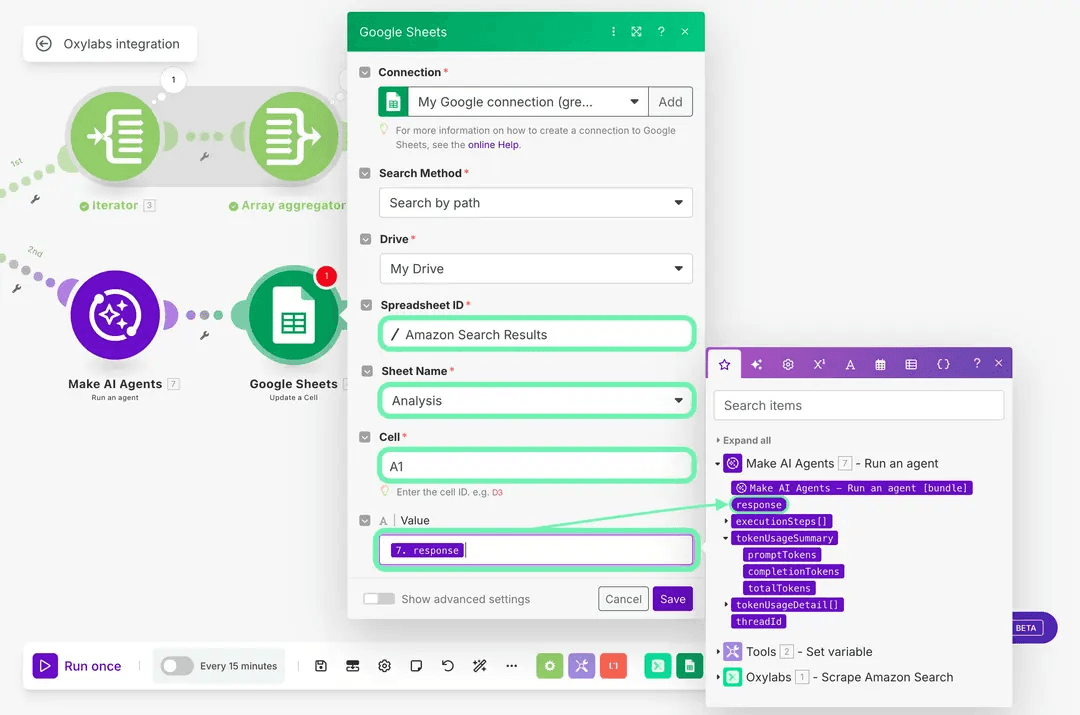1080x715 pixels.
Task: Expand the tokenUsageDetail[] tree item
Action: pyautogui.click(x=727, y=605)
